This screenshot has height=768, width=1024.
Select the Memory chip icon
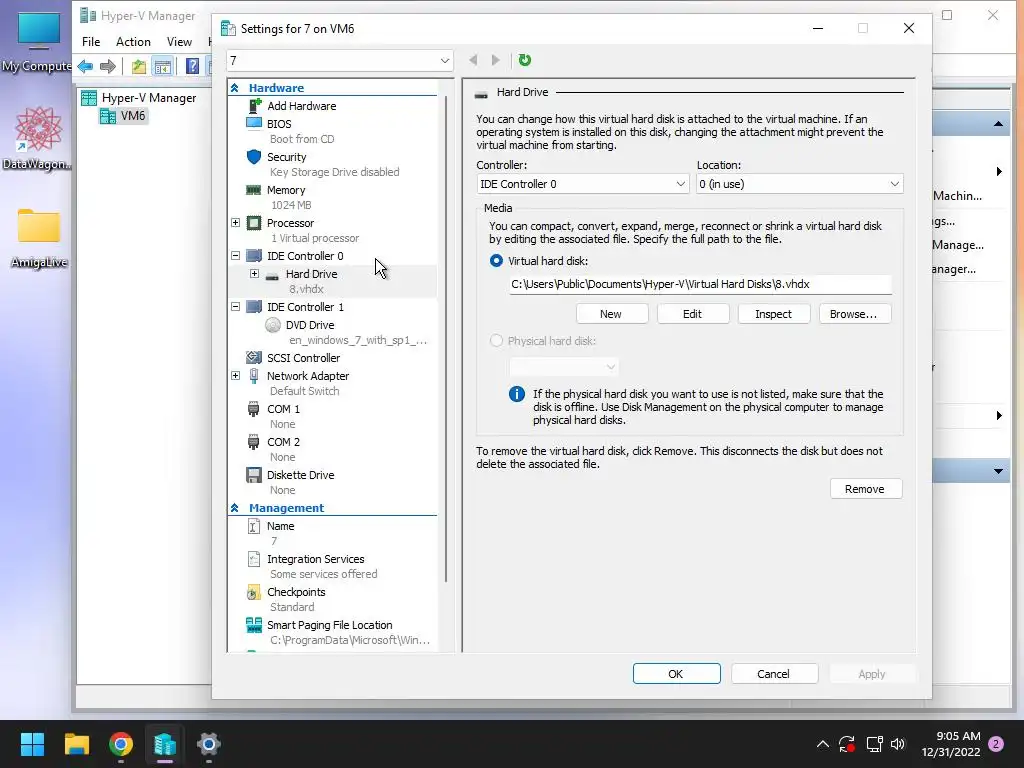coord(253,190)
